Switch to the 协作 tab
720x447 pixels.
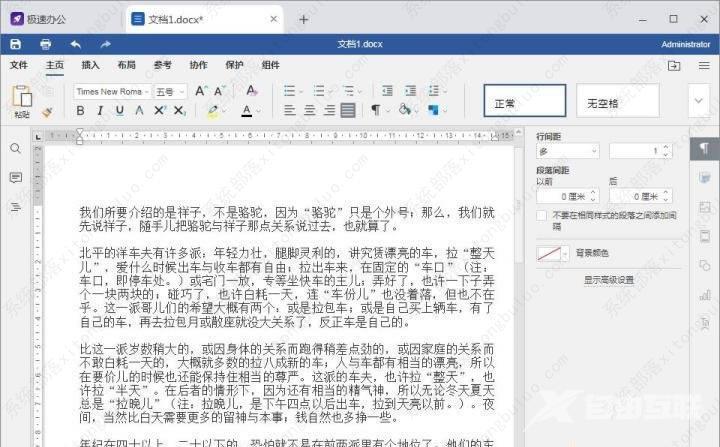click(x=198, y=65)
